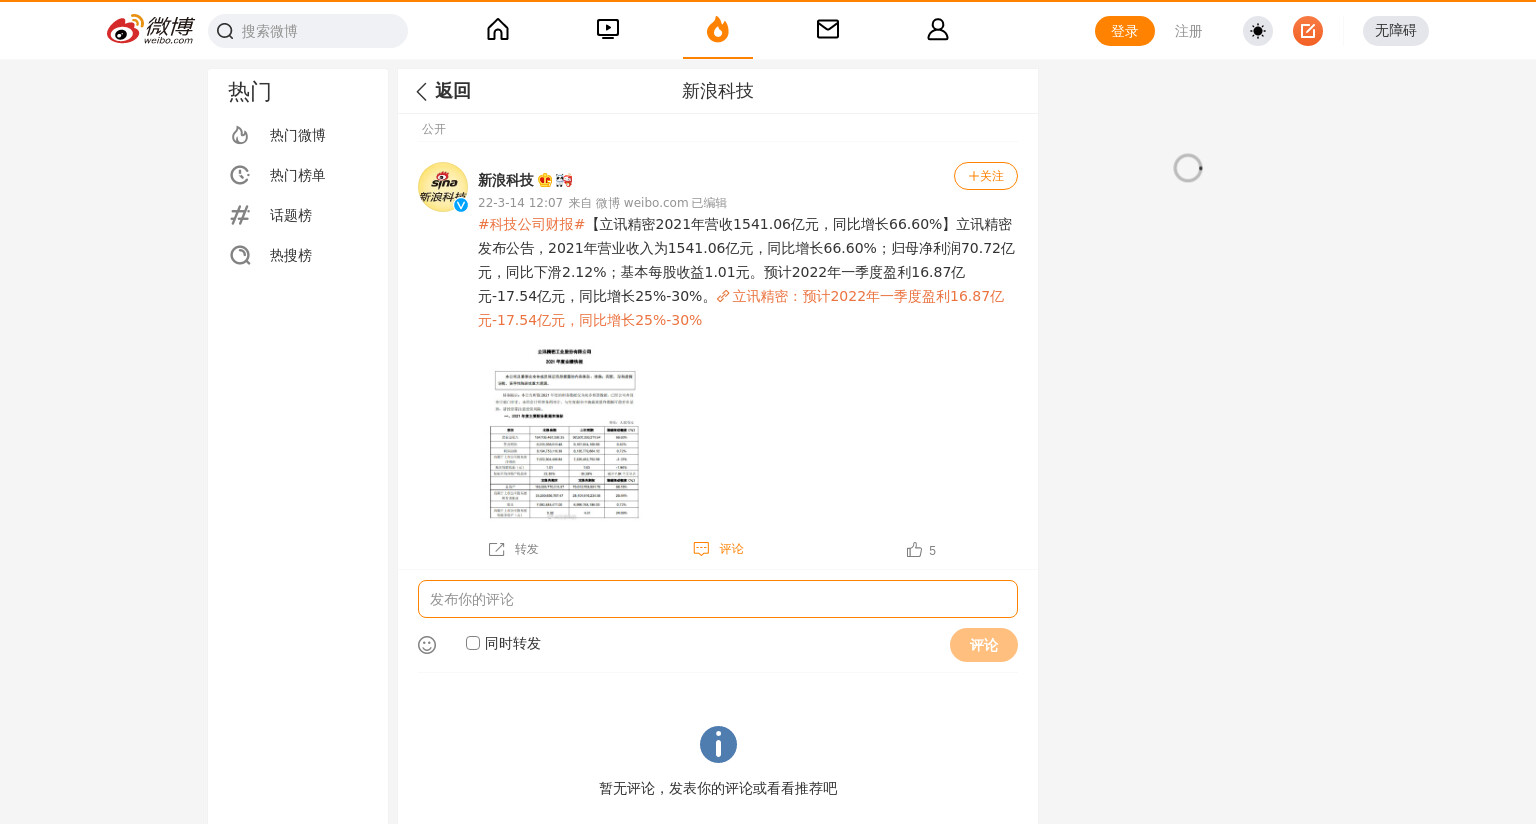Click the 无障碍 accessibility button
Image resolution: width=1536 pixels, height=824 pixels.
pyautogui.click(x=1396, y=31)
